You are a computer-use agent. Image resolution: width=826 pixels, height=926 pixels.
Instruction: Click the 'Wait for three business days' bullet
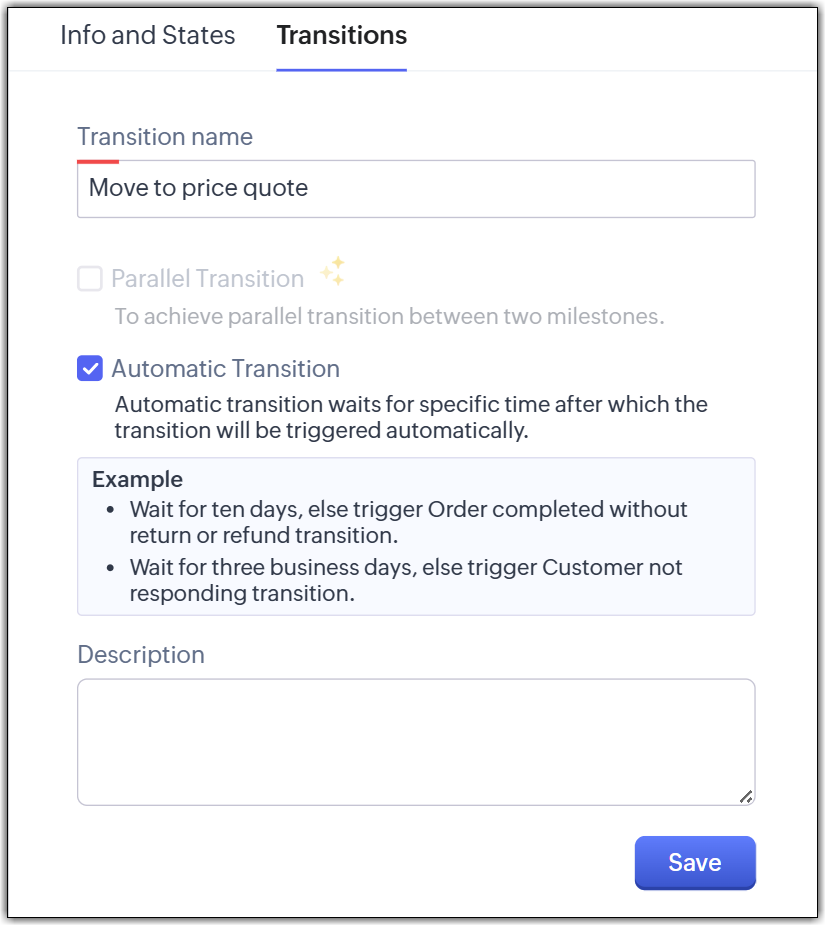point(405,580)
